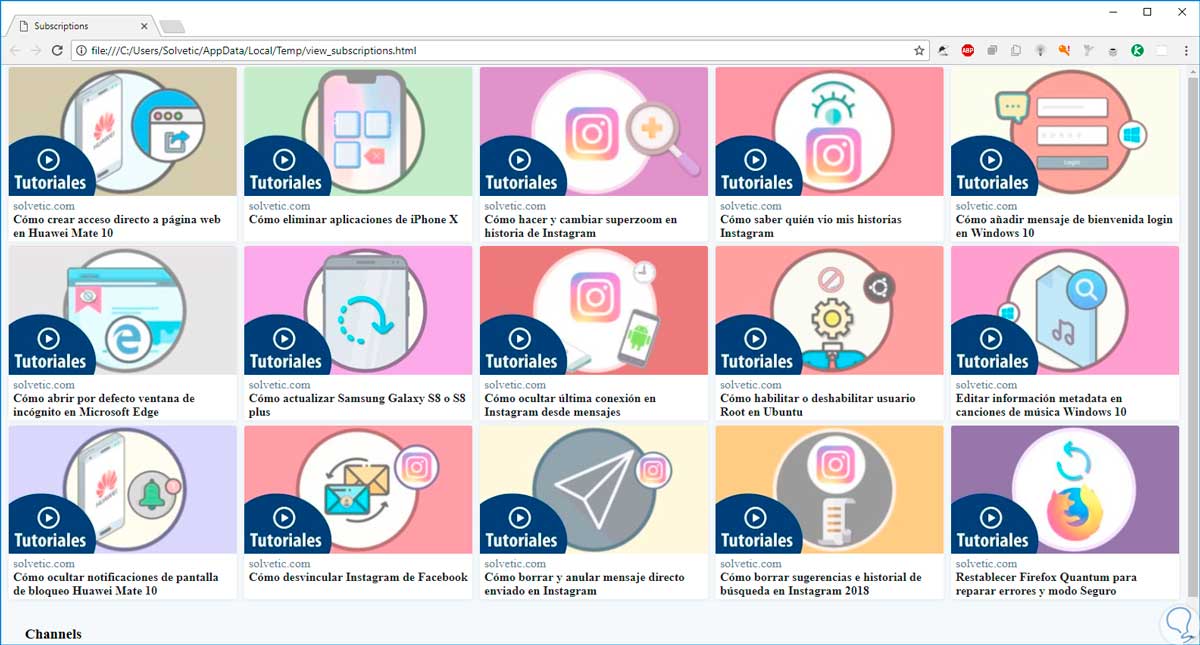The height and width of the screenshot is (645, 1200).
Task: Click the Channels heading
Action: coord(53,634)
